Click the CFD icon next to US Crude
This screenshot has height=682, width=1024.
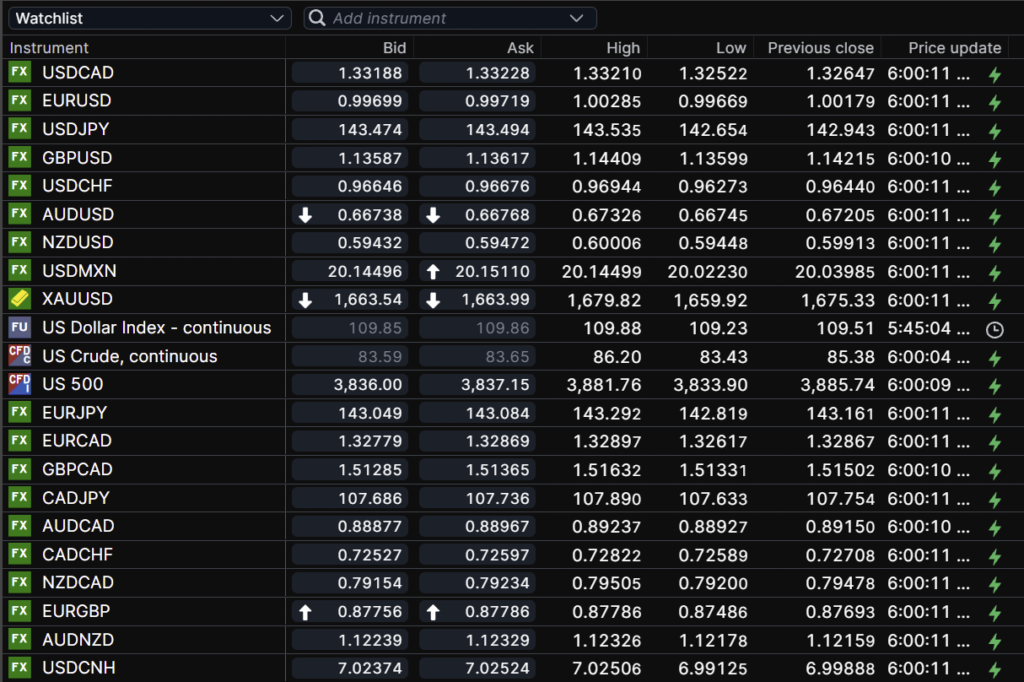[x=19, y=356]
